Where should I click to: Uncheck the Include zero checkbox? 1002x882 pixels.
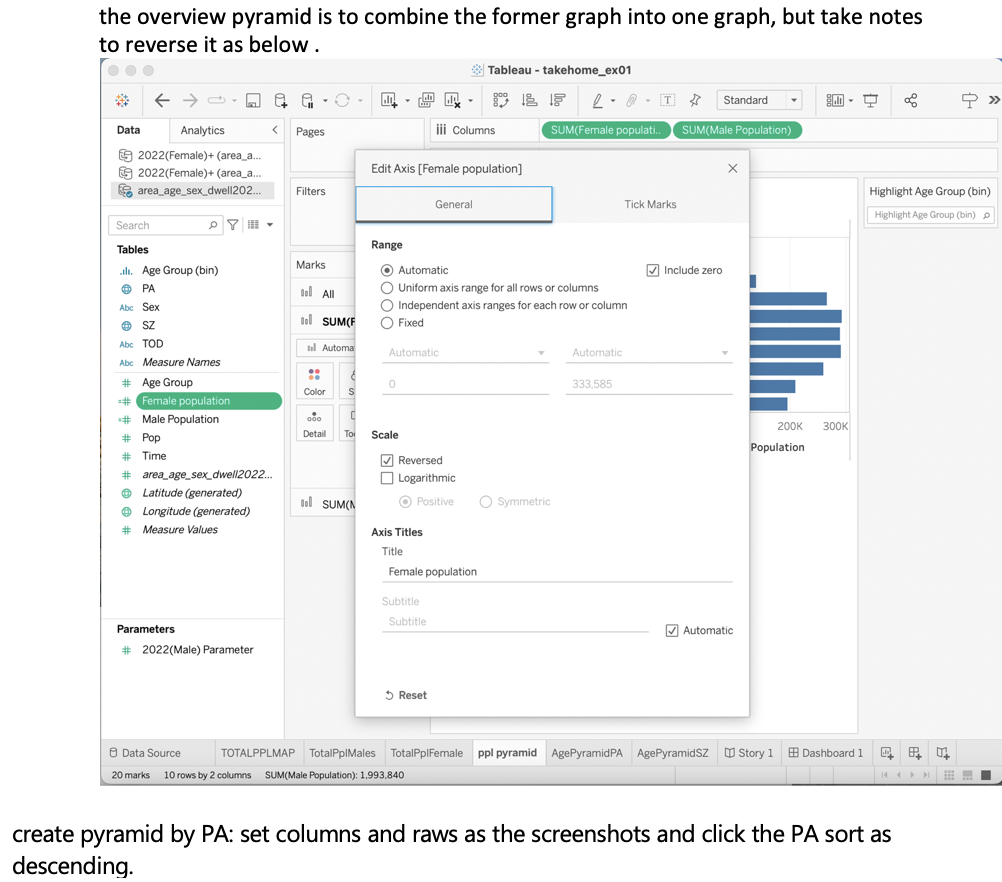(653, 270)
